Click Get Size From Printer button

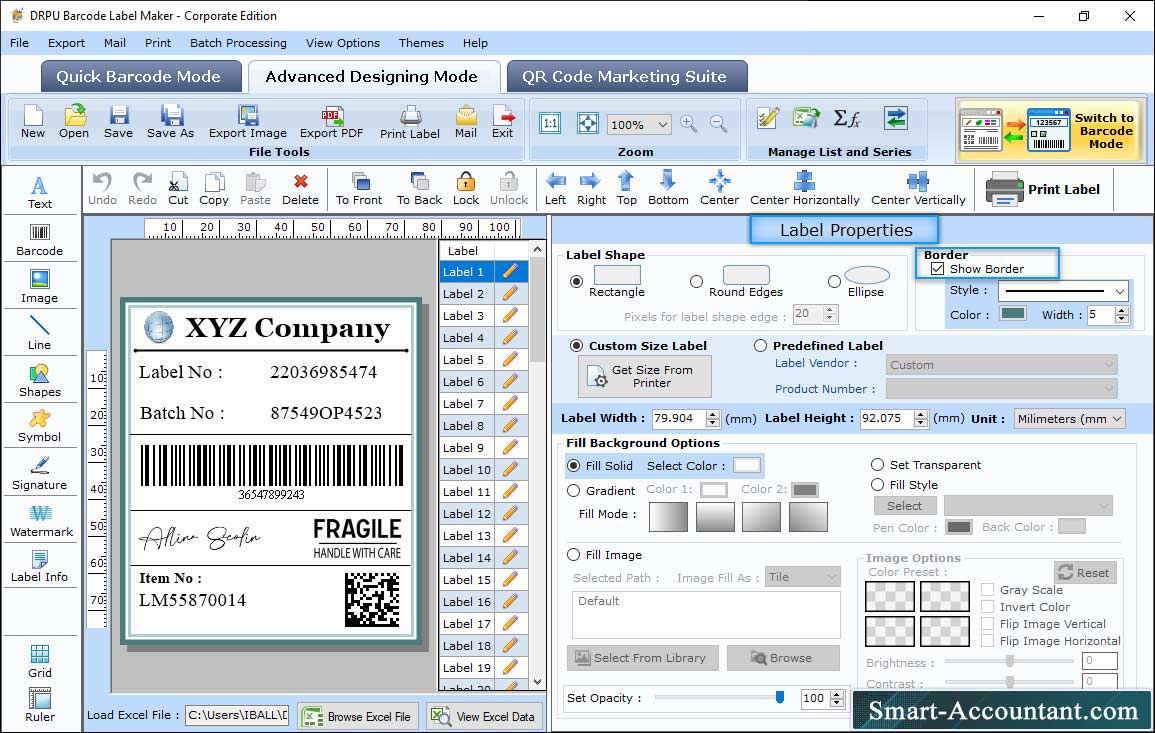point(645,376)
